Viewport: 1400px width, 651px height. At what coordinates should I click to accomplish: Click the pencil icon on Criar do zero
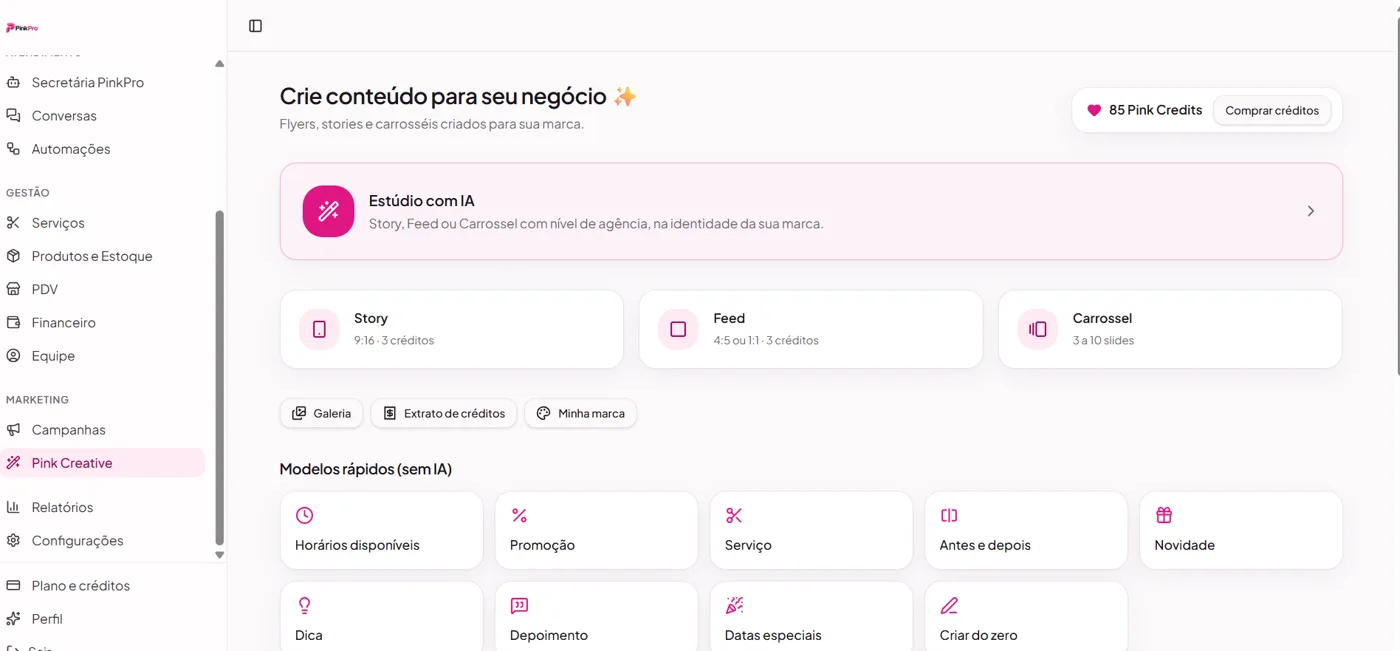[949, 605]
